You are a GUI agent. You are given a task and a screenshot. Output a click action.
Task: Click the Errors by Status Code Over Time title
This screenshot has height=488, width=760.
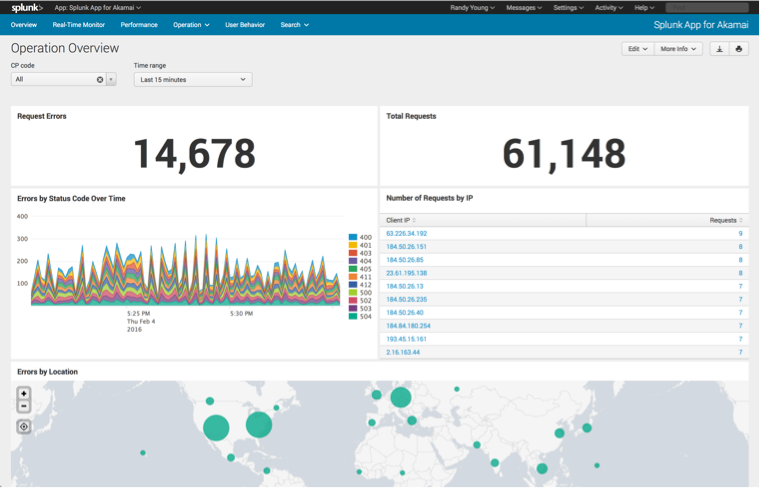click(x=71, y=199)
